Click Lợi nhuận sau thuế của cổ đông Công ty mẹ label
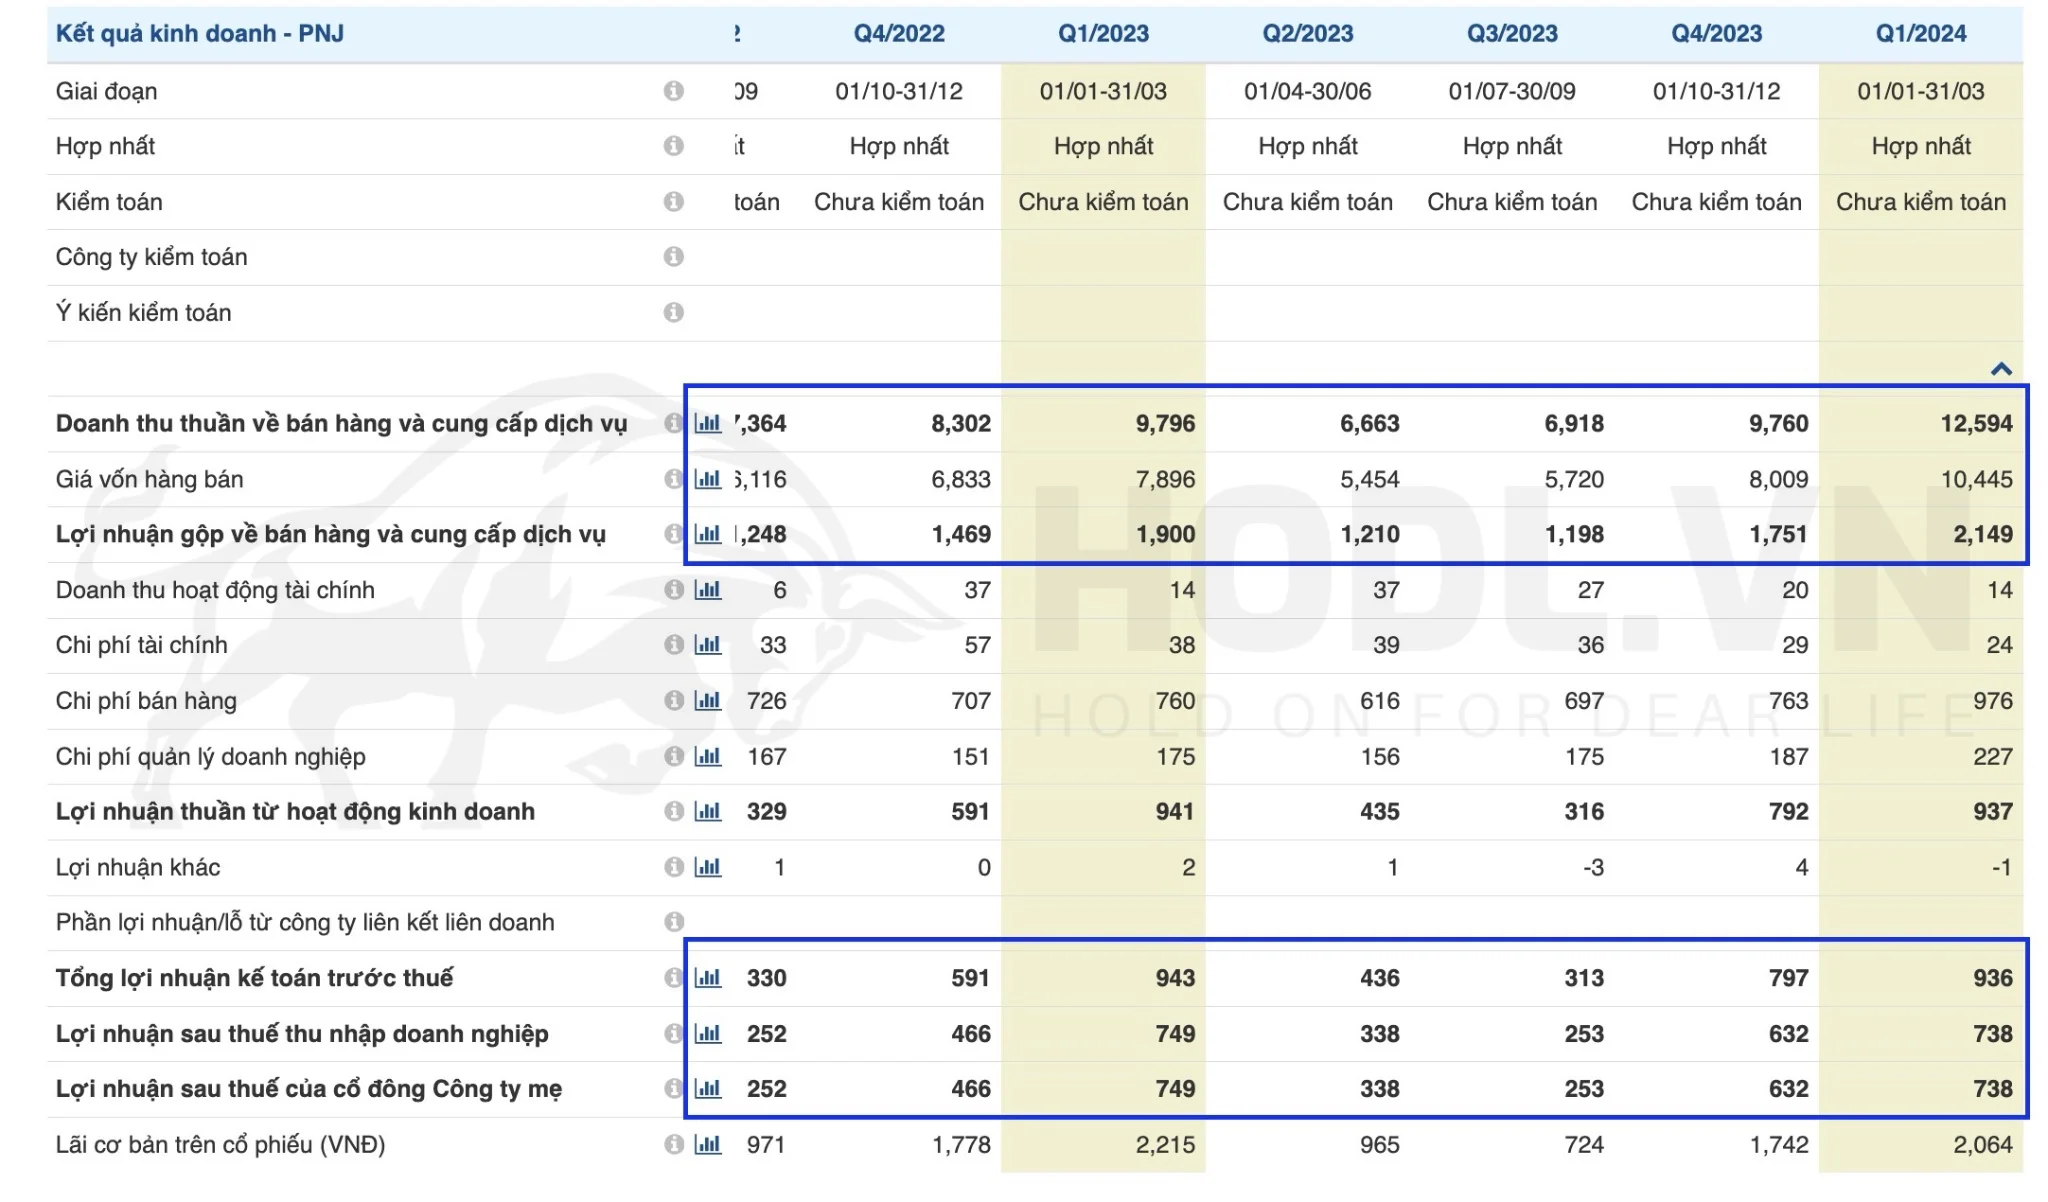Viewport: 2048px width, 1202px height. (308, 1089)
